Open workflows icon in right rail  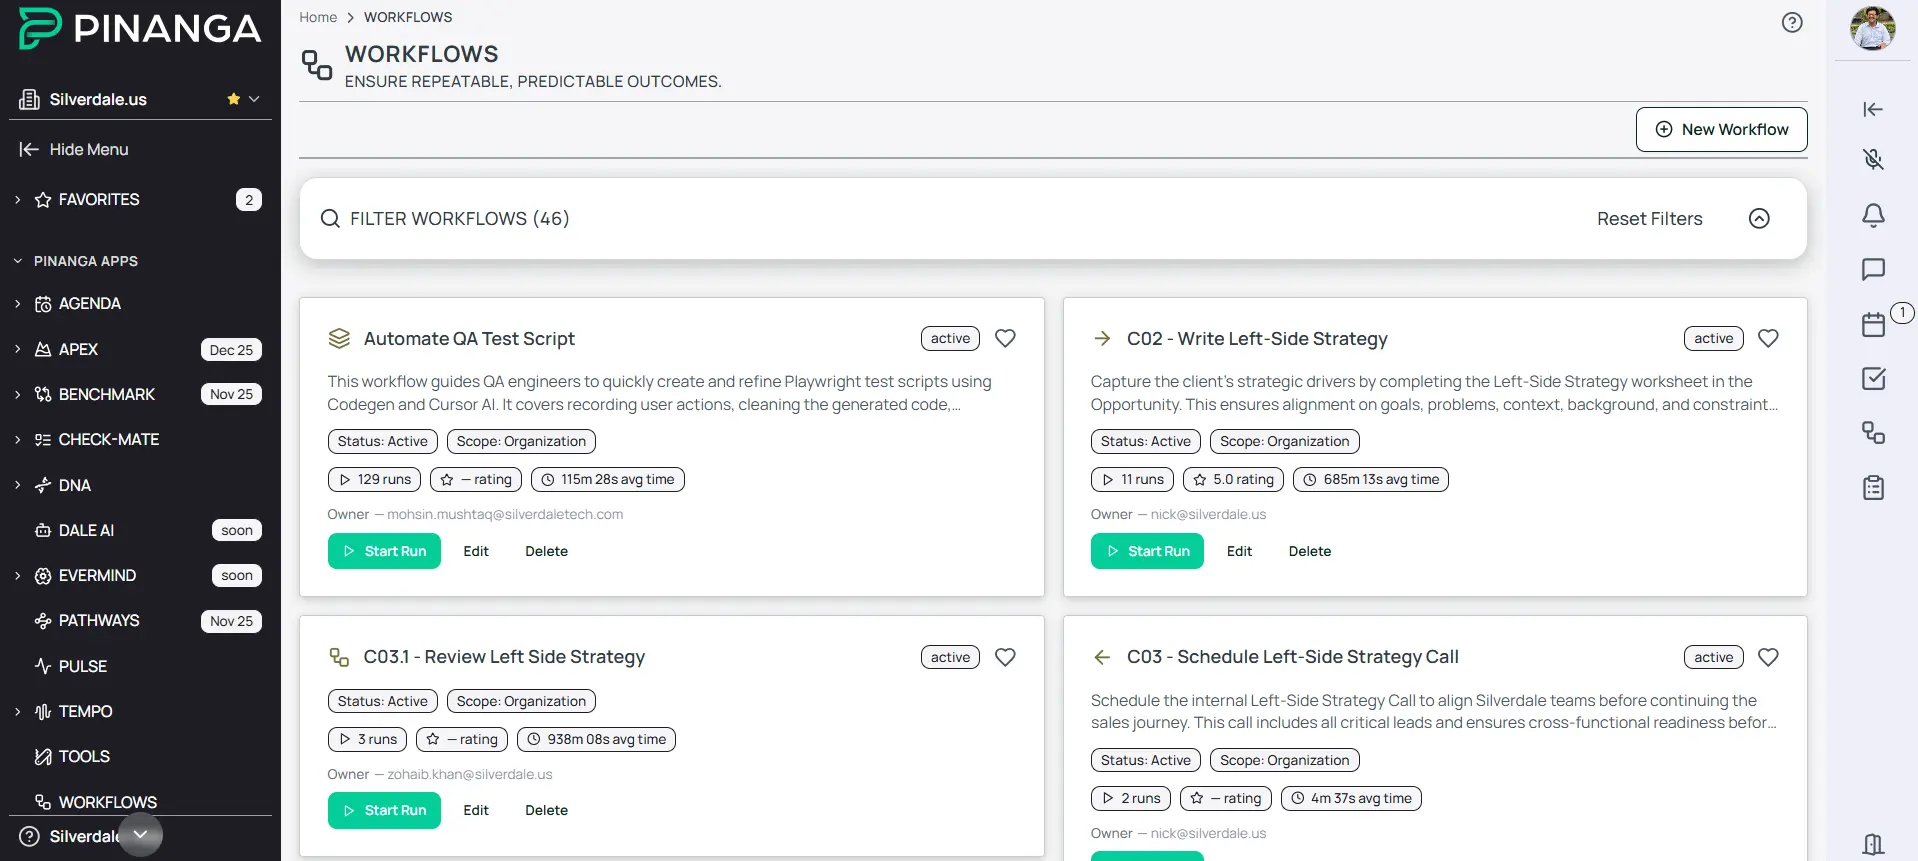1873,433
